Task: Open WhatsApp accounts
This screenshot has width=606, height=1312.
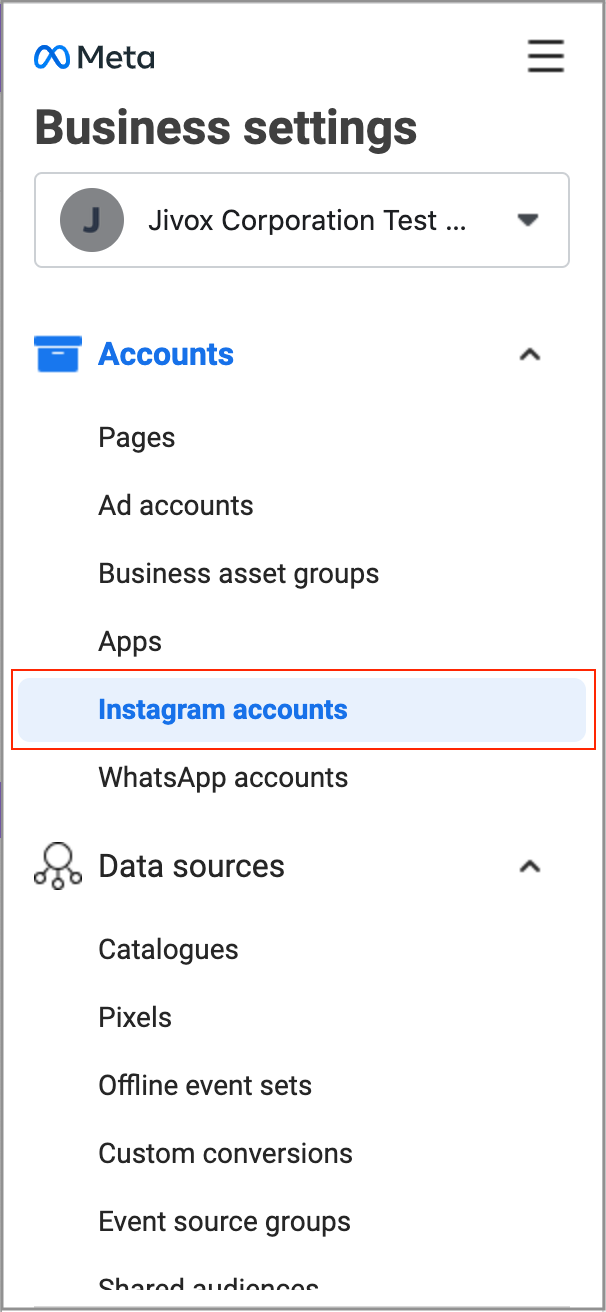Action: click(223, 778)
